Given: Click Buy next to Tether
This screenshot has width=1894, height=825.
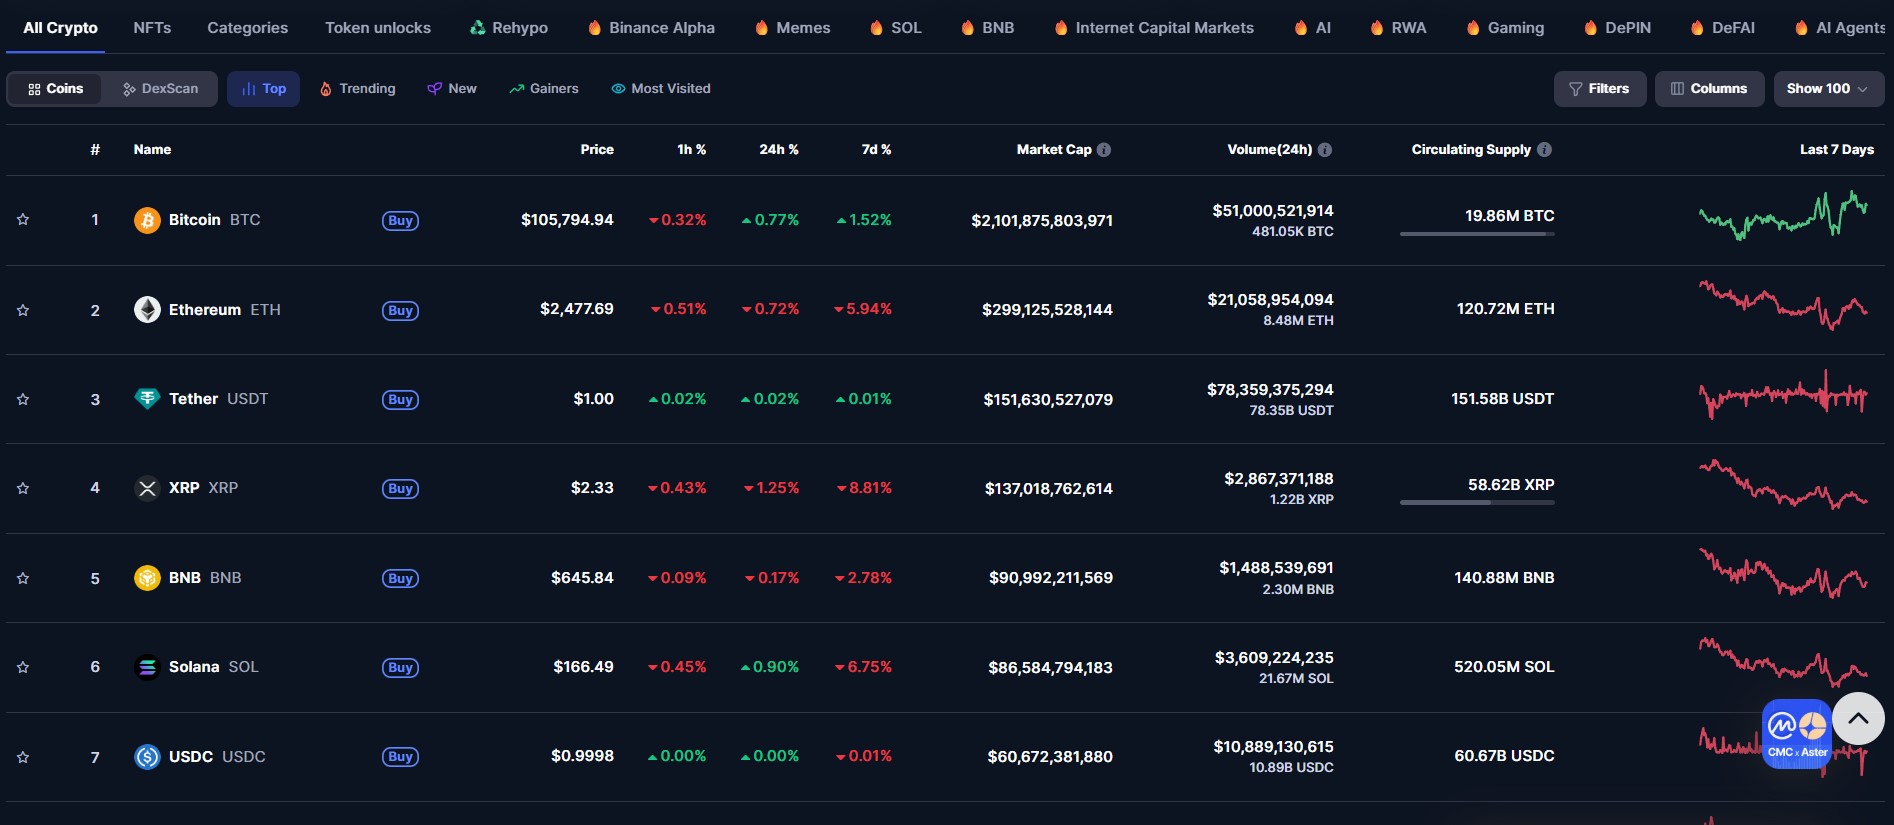Looking at the screenshot, I should pyautogui.click(x=400, y=400).
